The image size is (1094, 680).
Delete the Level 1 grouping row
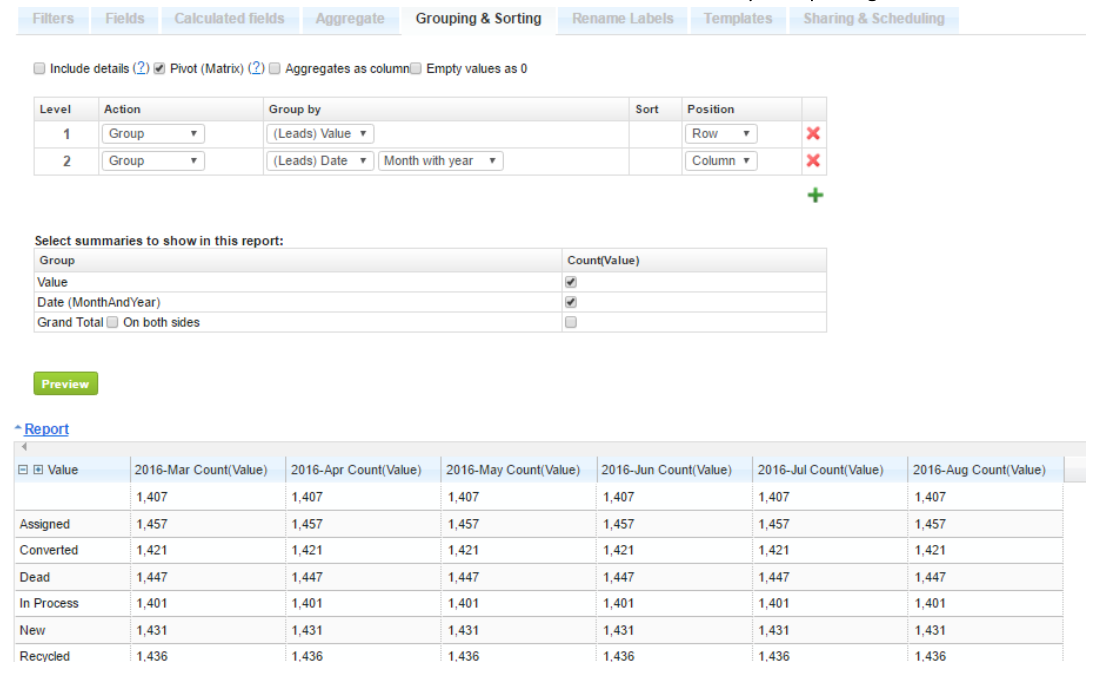pyautogui.click(x=813, y=134)
